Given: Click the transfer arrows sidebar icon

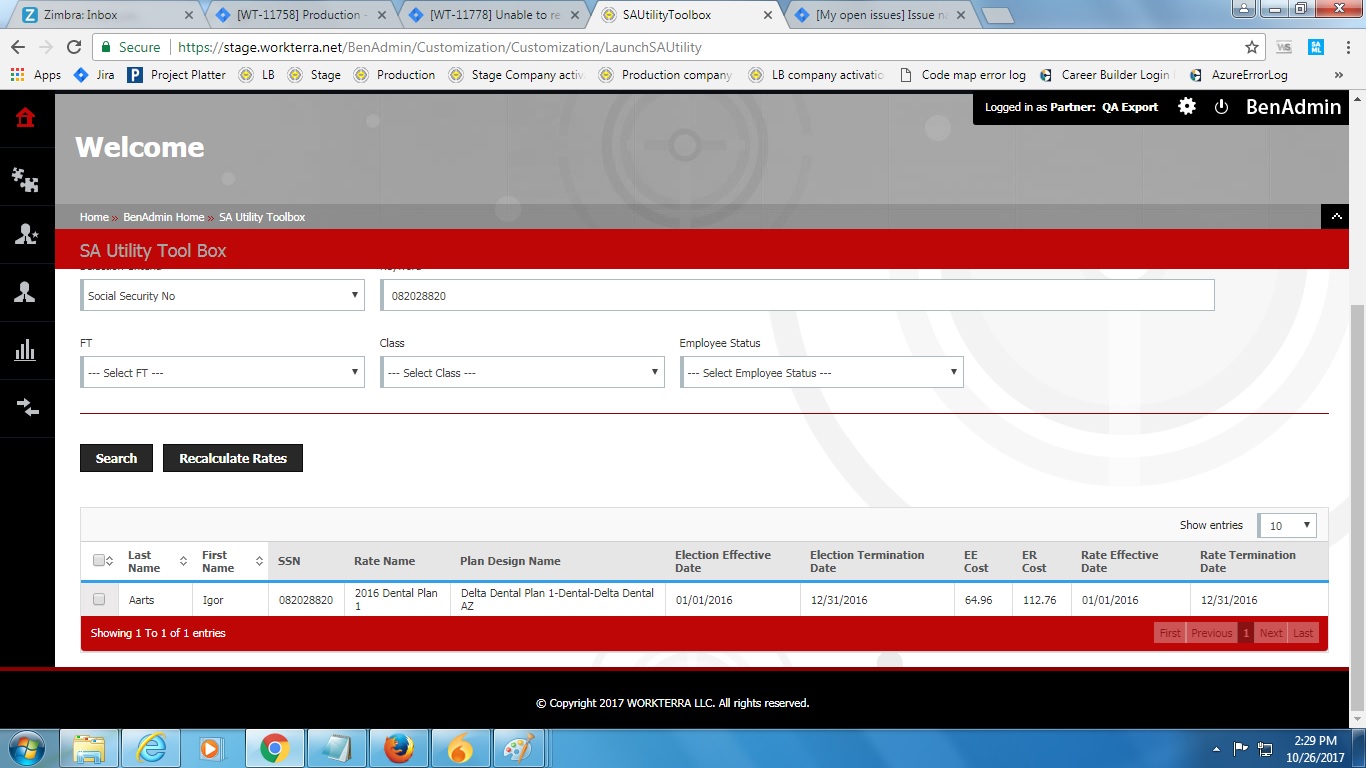Looking at the screenshot, I should (x=26, y=407).
